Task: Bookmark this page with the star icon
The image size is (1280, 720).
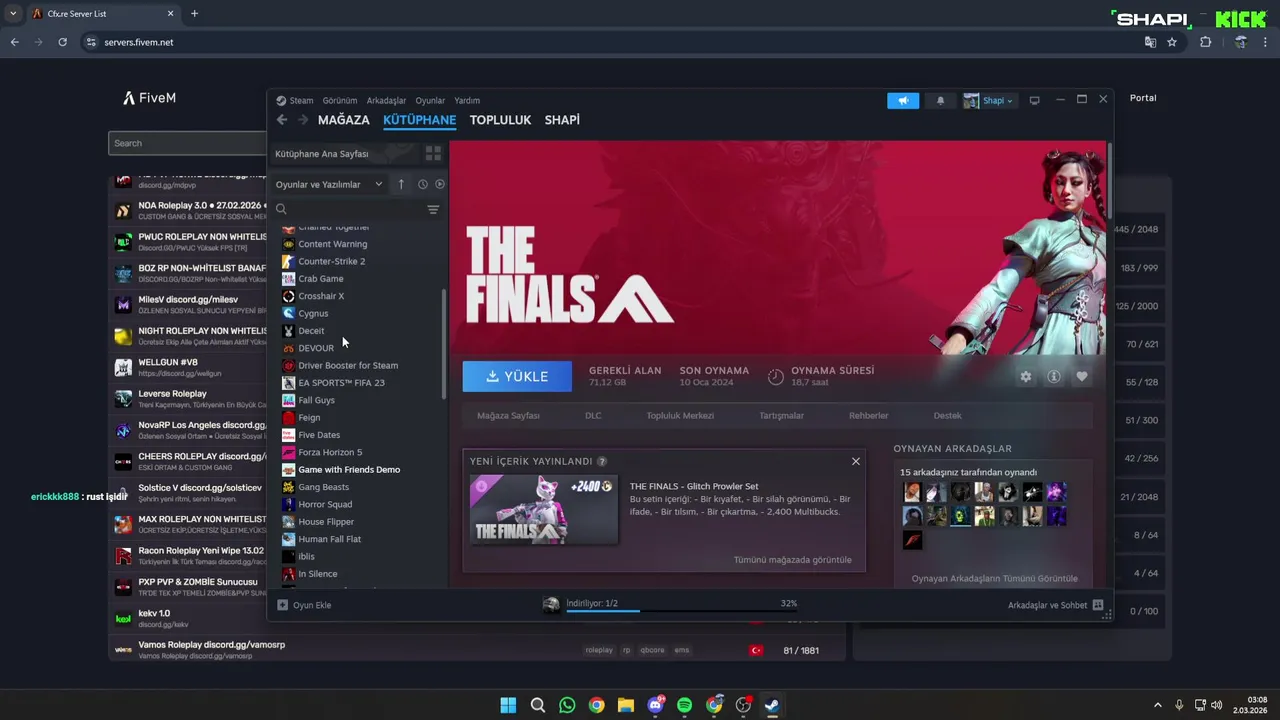Action: (x=1172, y=42)
